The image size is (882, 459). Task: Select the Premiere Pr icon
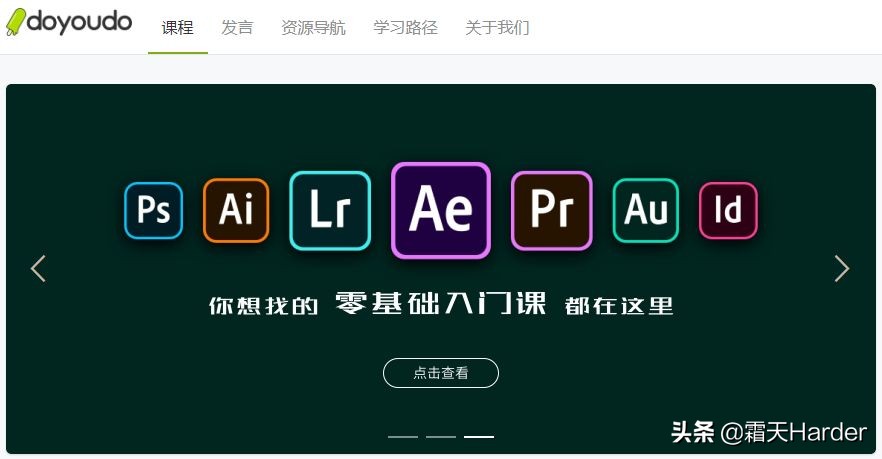(x=552, y=210)
